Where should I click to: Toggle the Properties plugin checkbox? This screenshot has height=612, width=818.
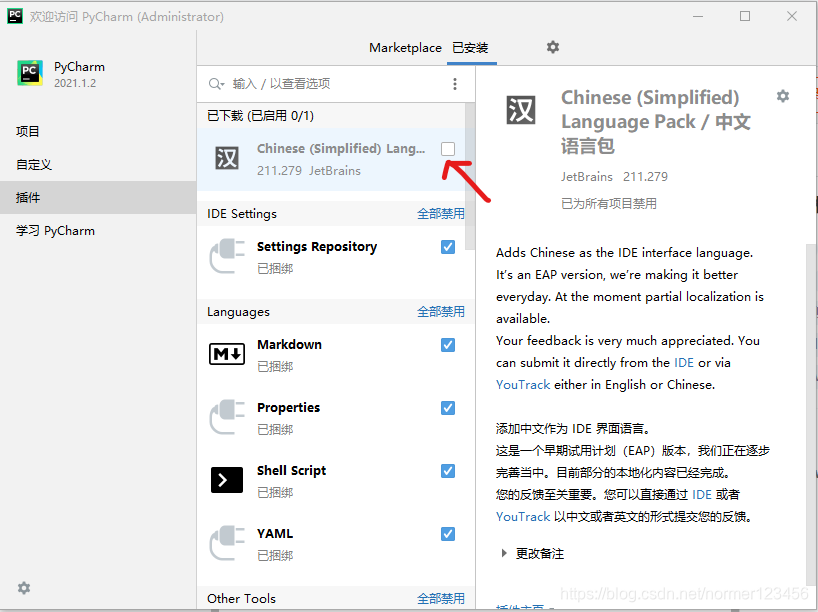pyautogui.click(x=448, y=407)
